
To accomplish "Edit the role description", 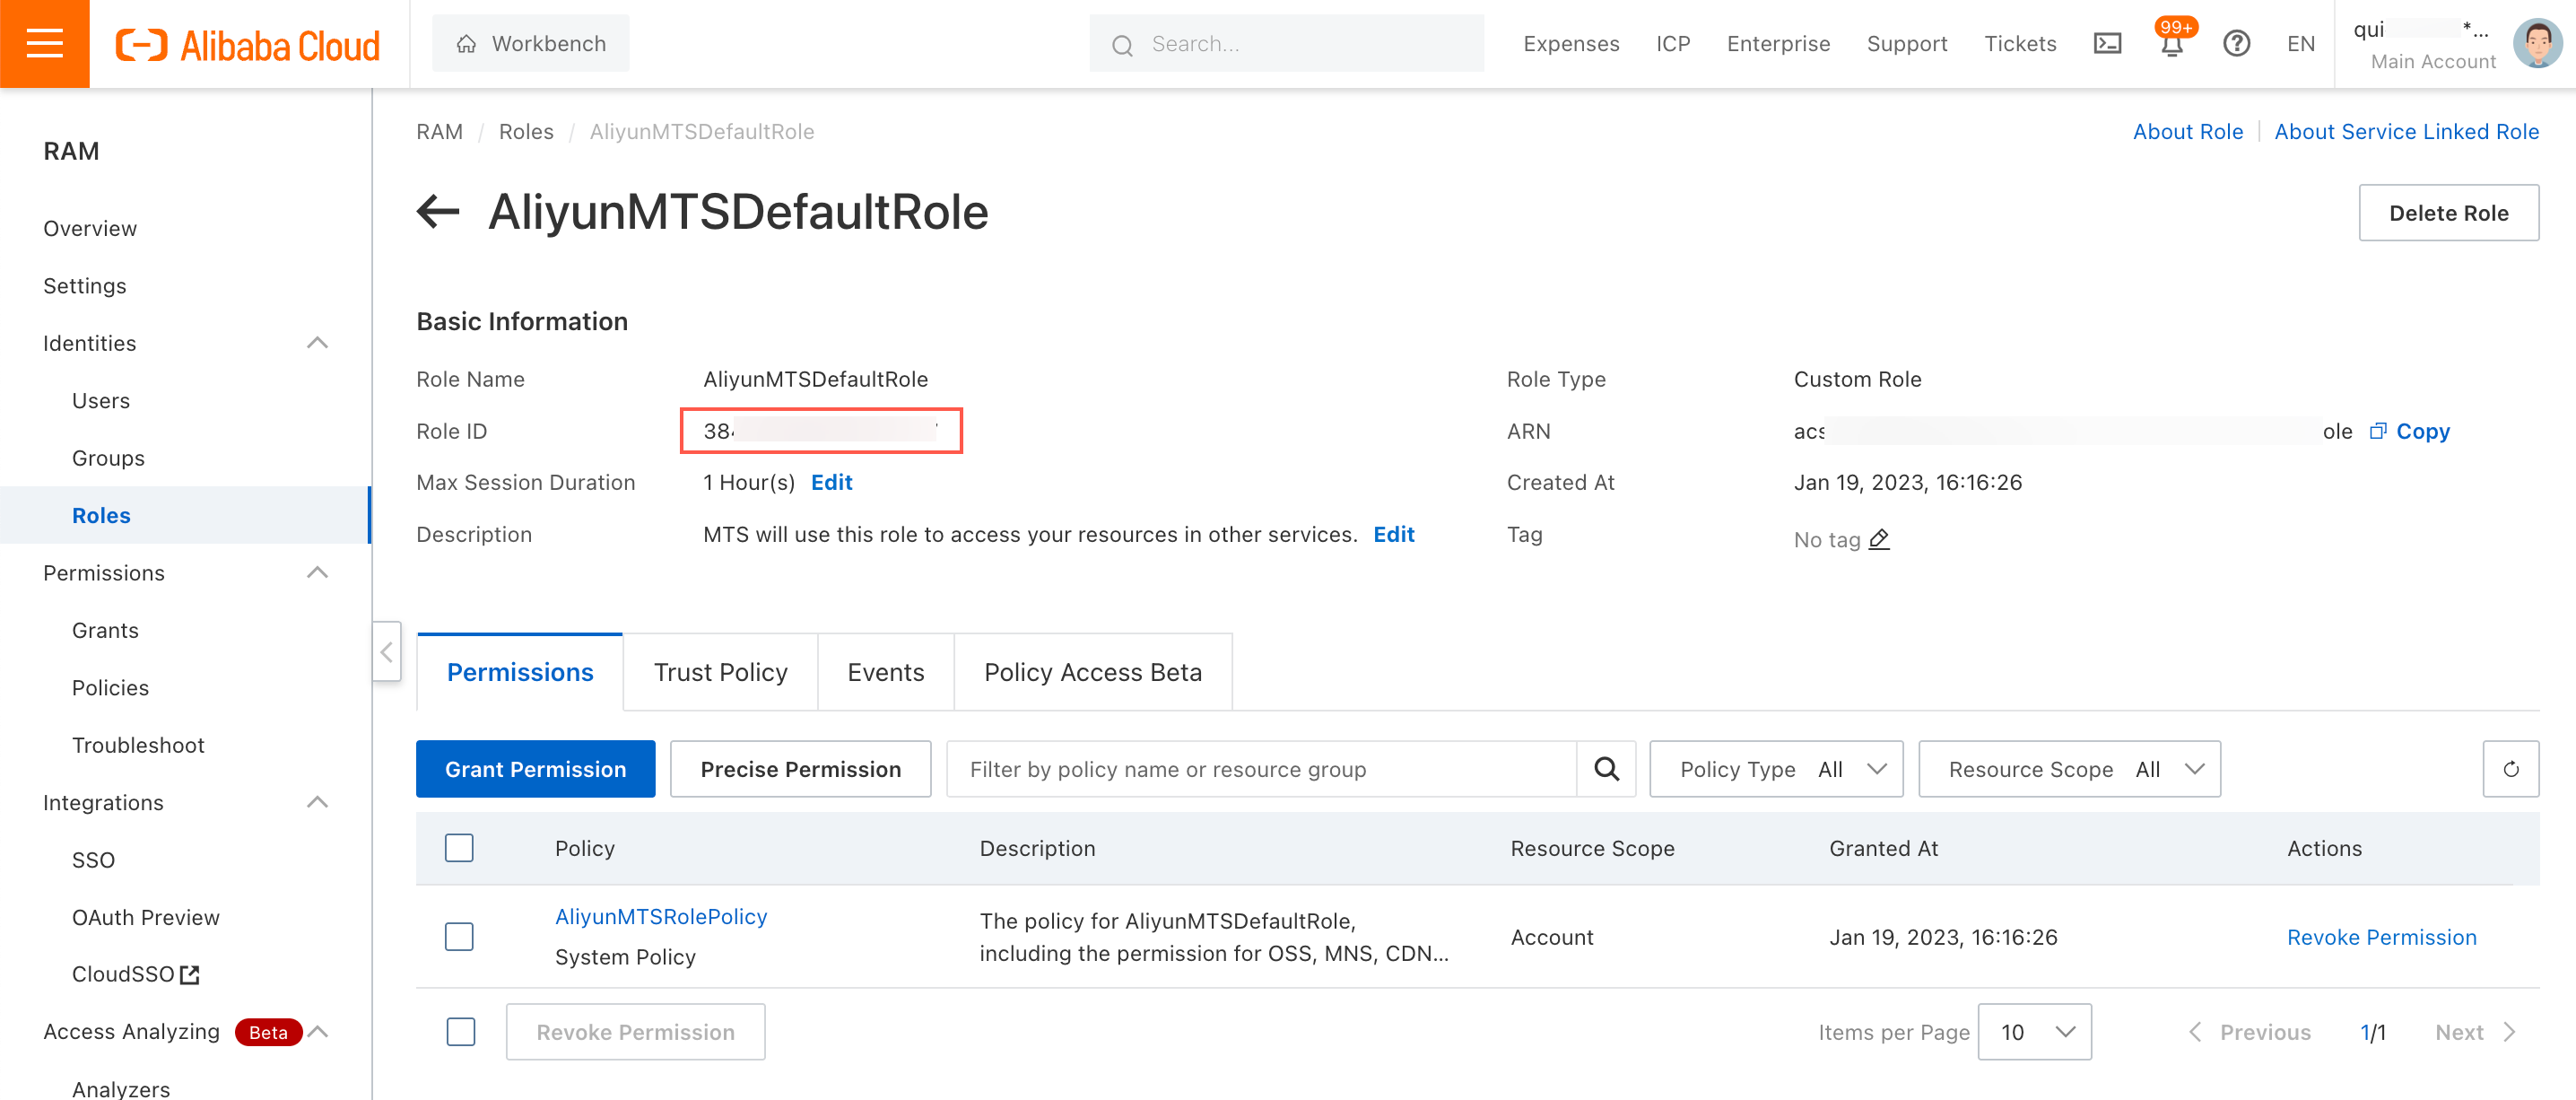I will pyautogui.click(x=1393, y=535).
